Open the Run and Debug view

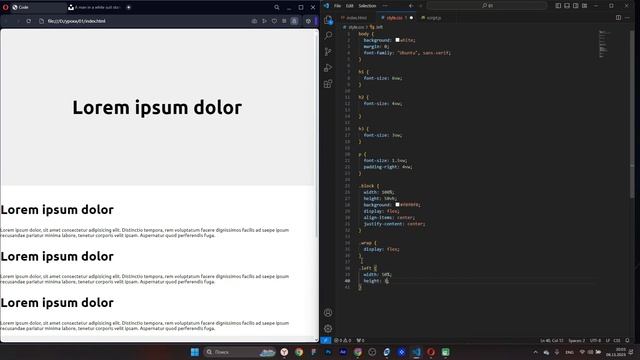[x=328, y=68]
